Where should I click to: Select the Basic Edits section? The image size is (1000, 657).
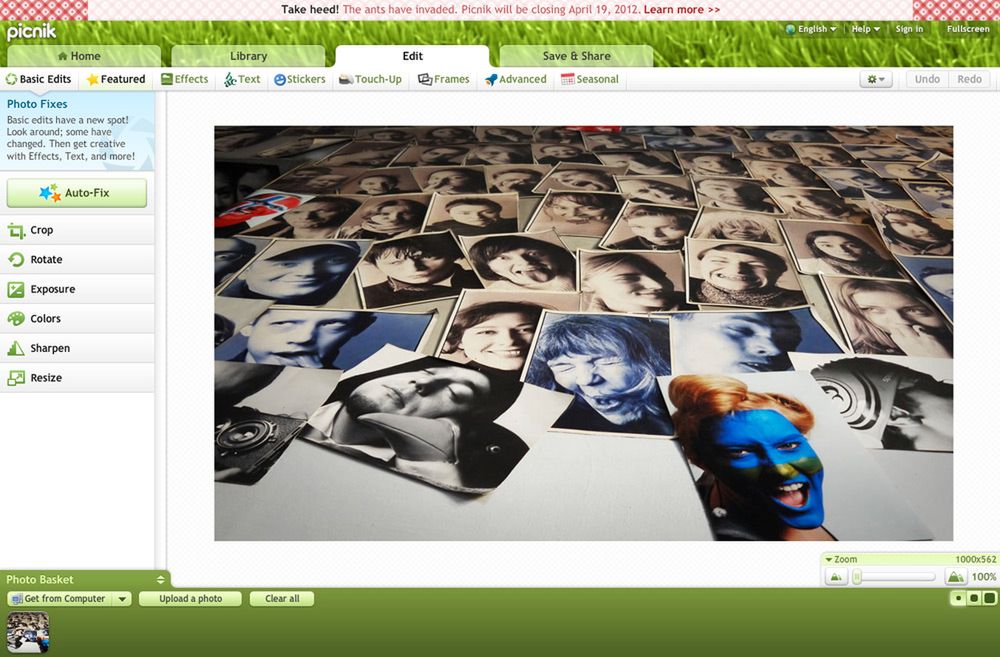click(38, 79)
